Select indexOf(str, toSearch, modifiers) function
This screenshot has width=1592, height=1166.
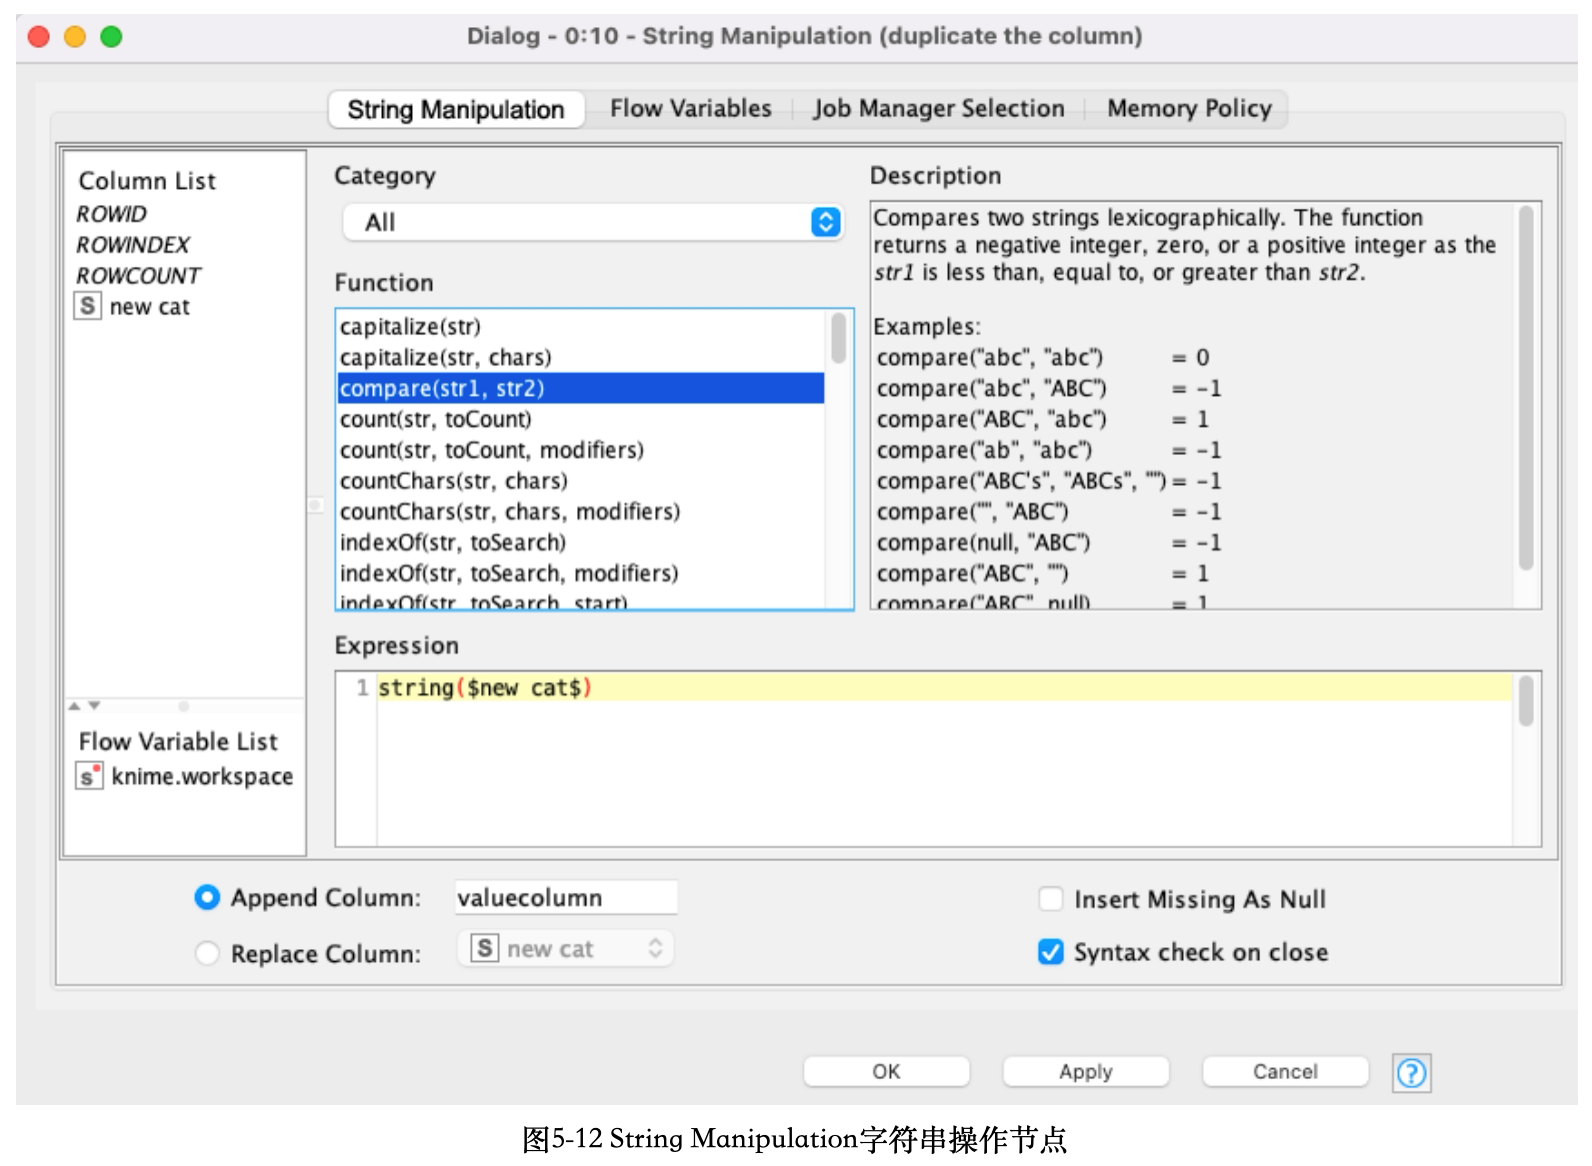coord(581,574)
